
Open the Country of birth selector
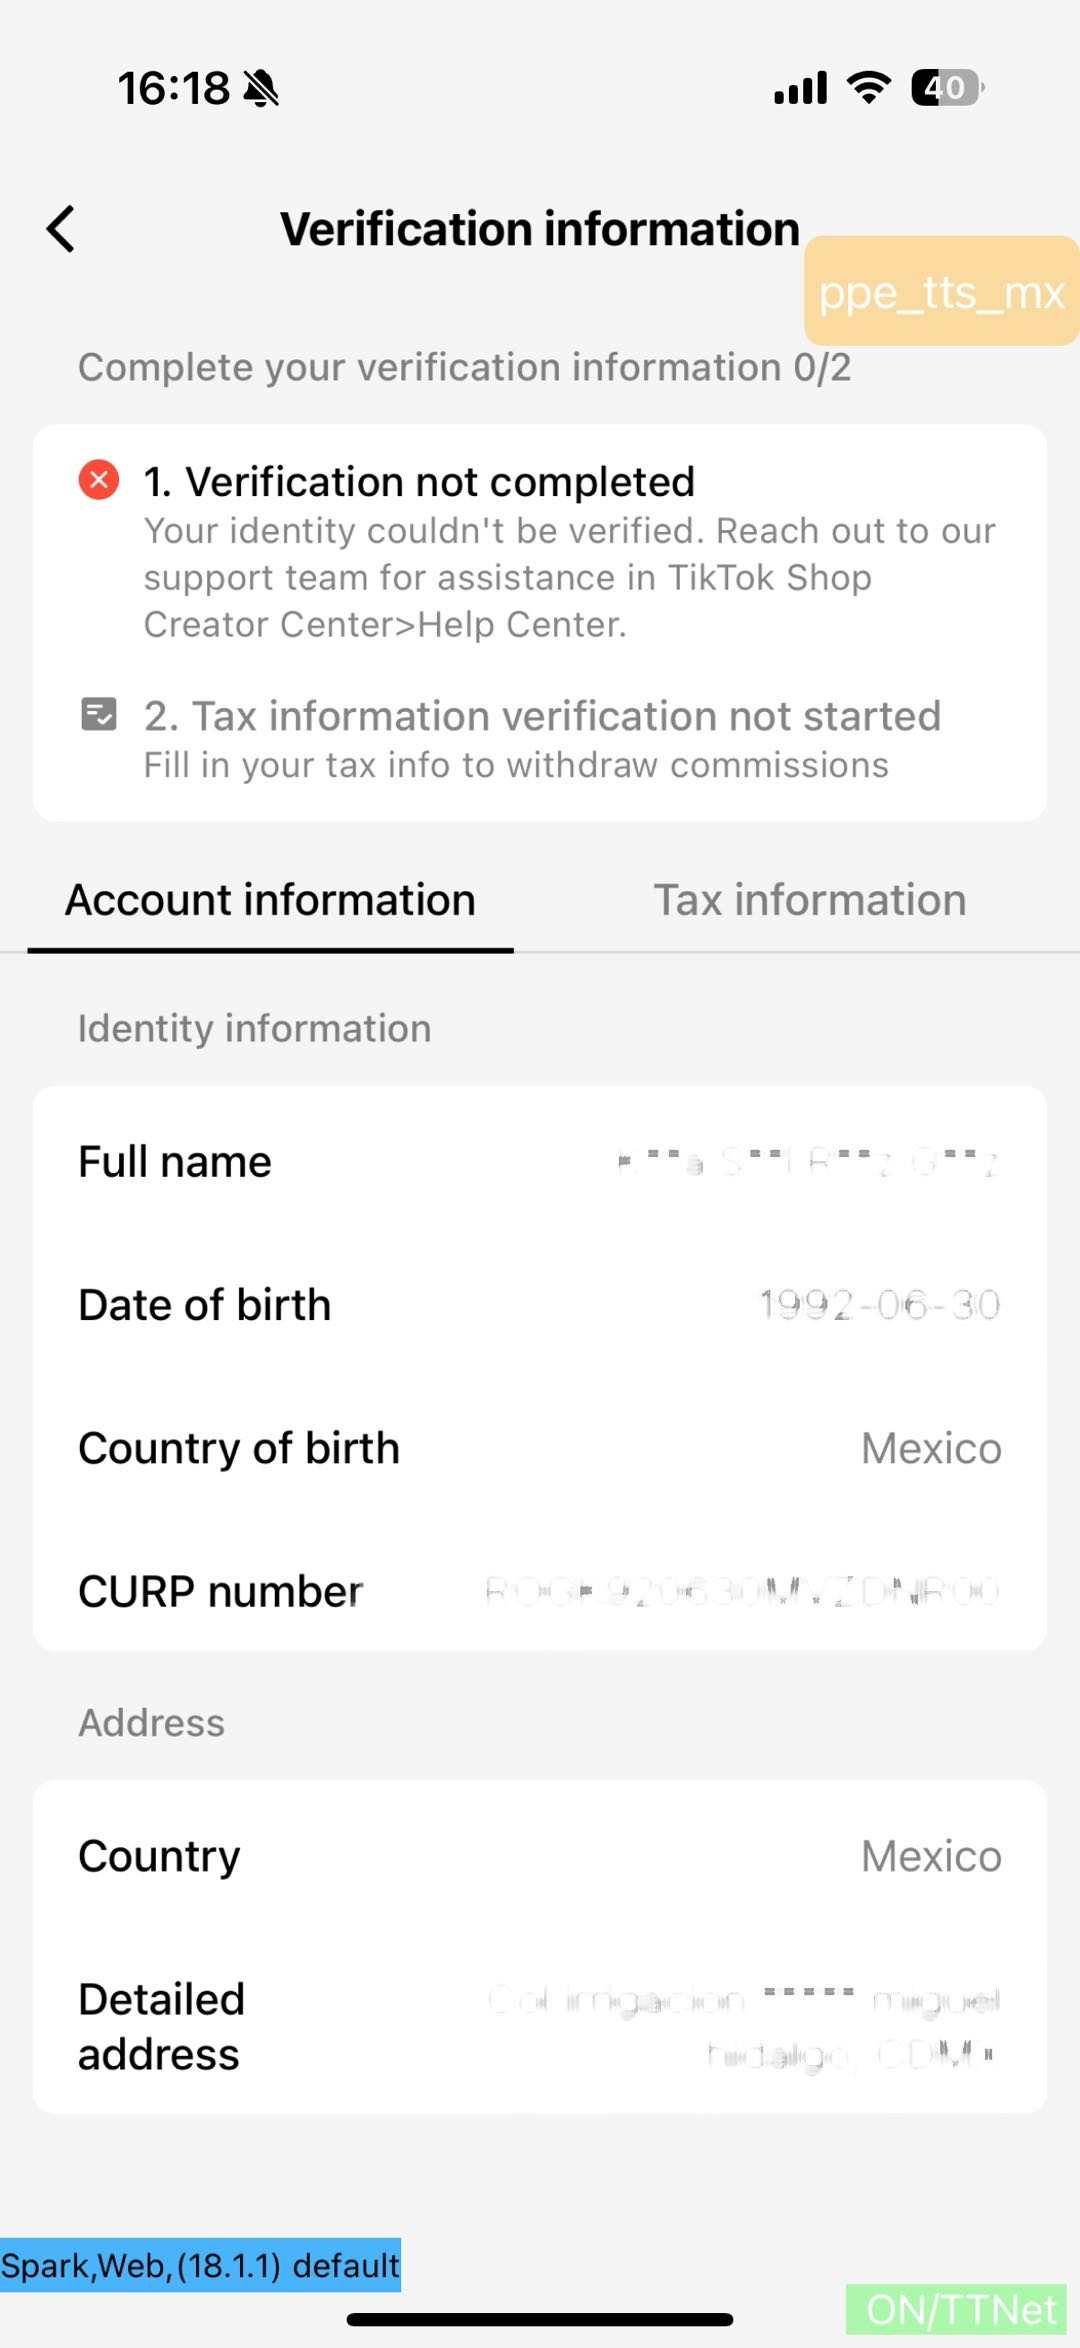(x=540, y=1448)
